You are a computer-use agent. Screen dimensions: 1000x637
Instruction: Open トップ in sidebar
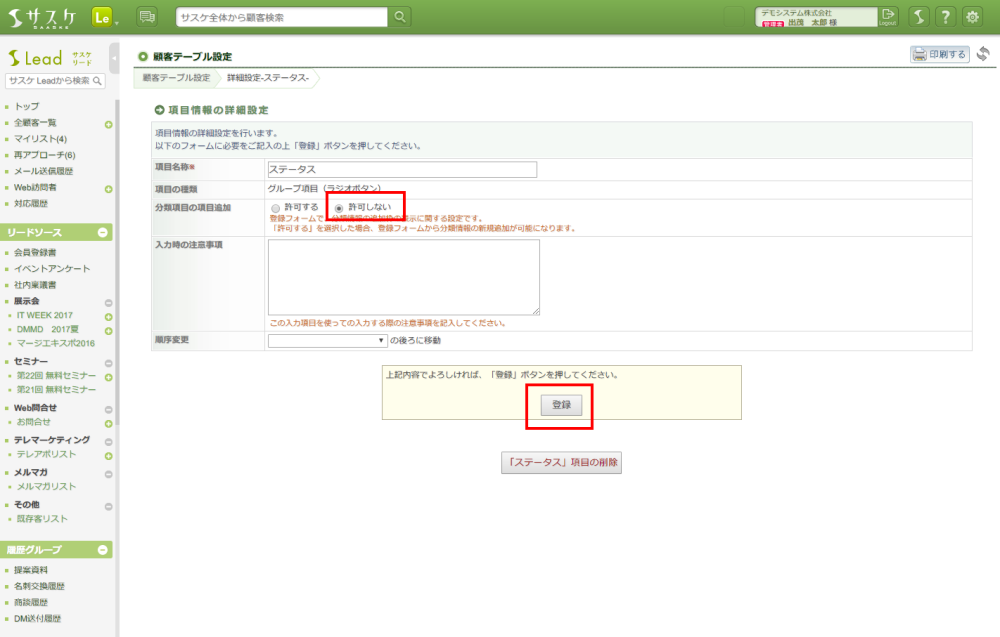pyautogui.click(x=27, y=106)
